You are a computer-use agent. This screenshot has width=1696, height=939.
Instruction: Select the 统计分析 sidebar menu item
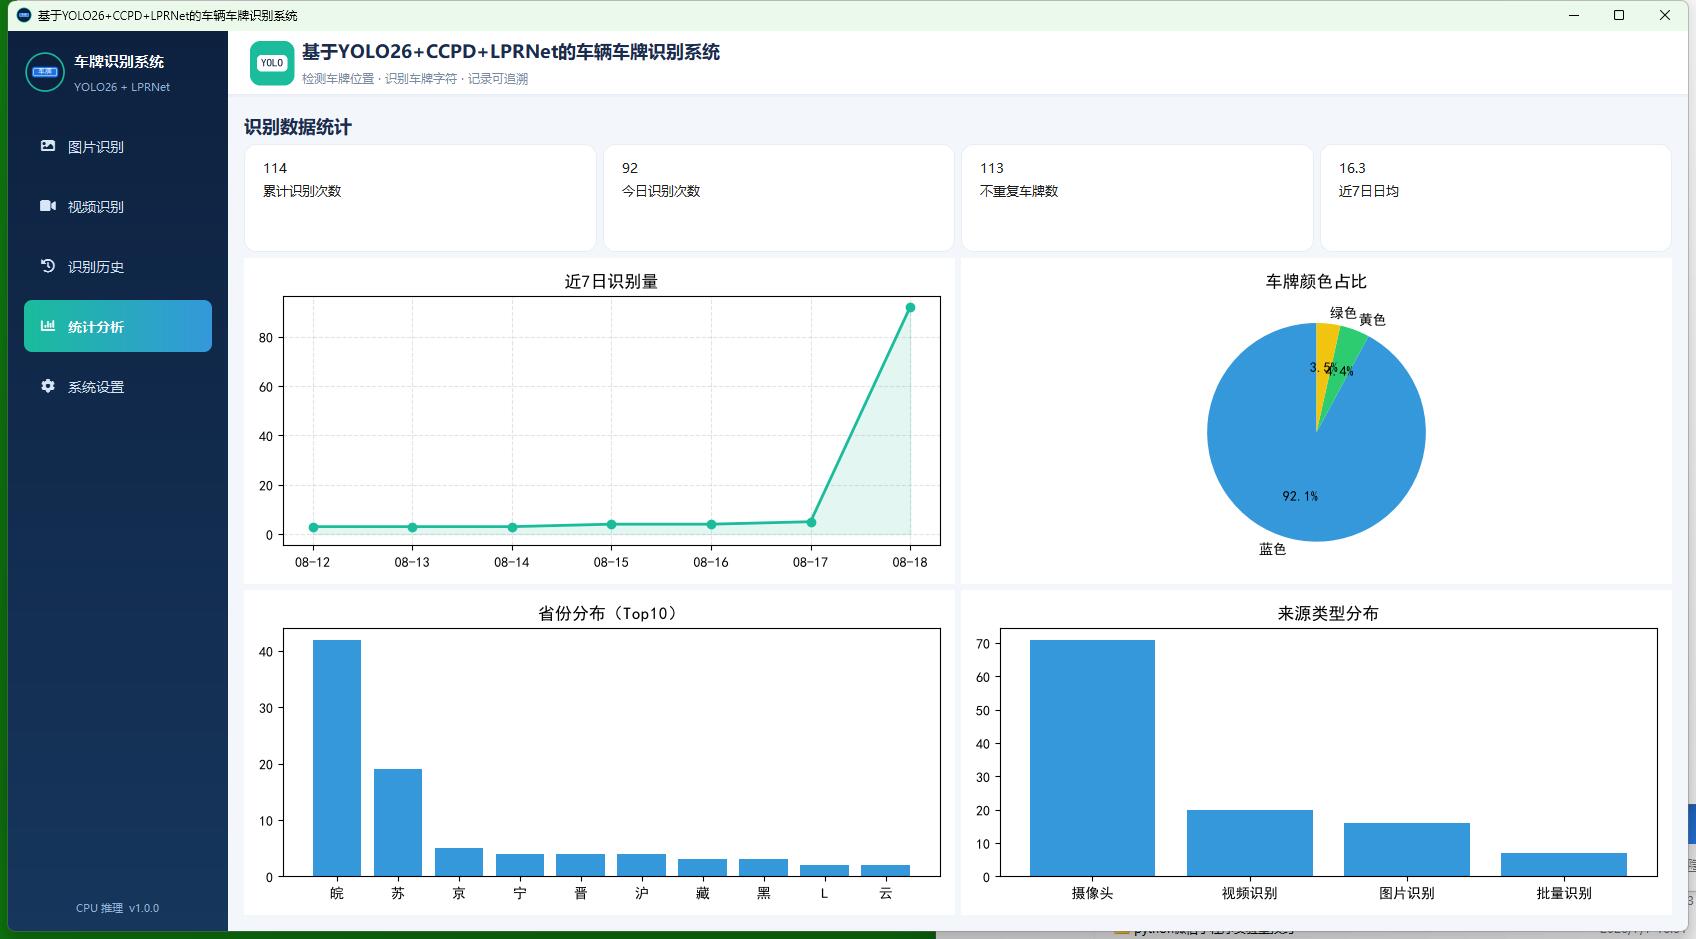click(118, 326)
